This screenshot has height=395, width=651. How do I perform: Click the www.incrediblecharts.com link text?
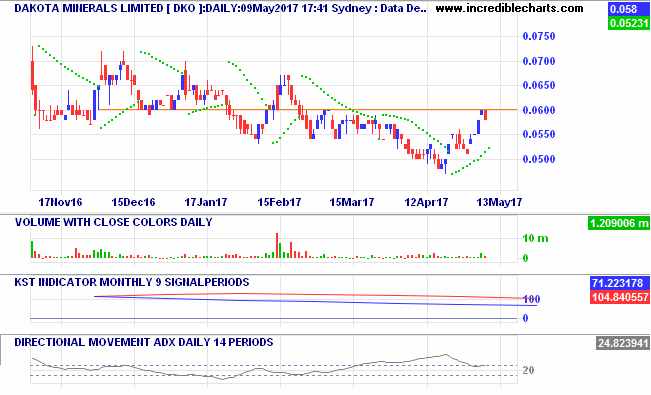pyautogui.click(x=509, y=8)
